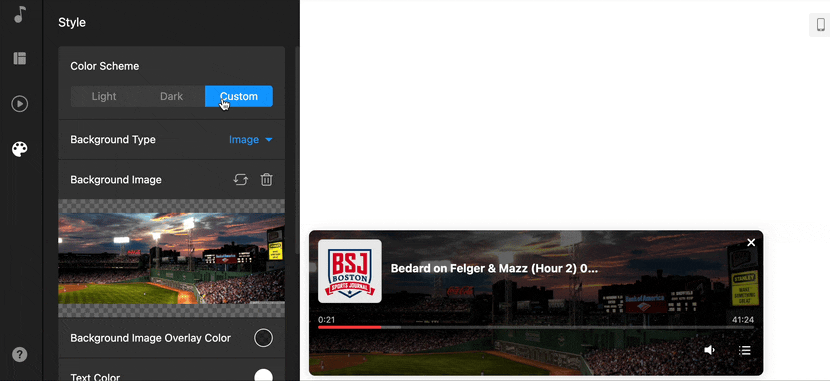Open the help question mark icon
This screenshot has width=830, height=381.
coord(20,354)
